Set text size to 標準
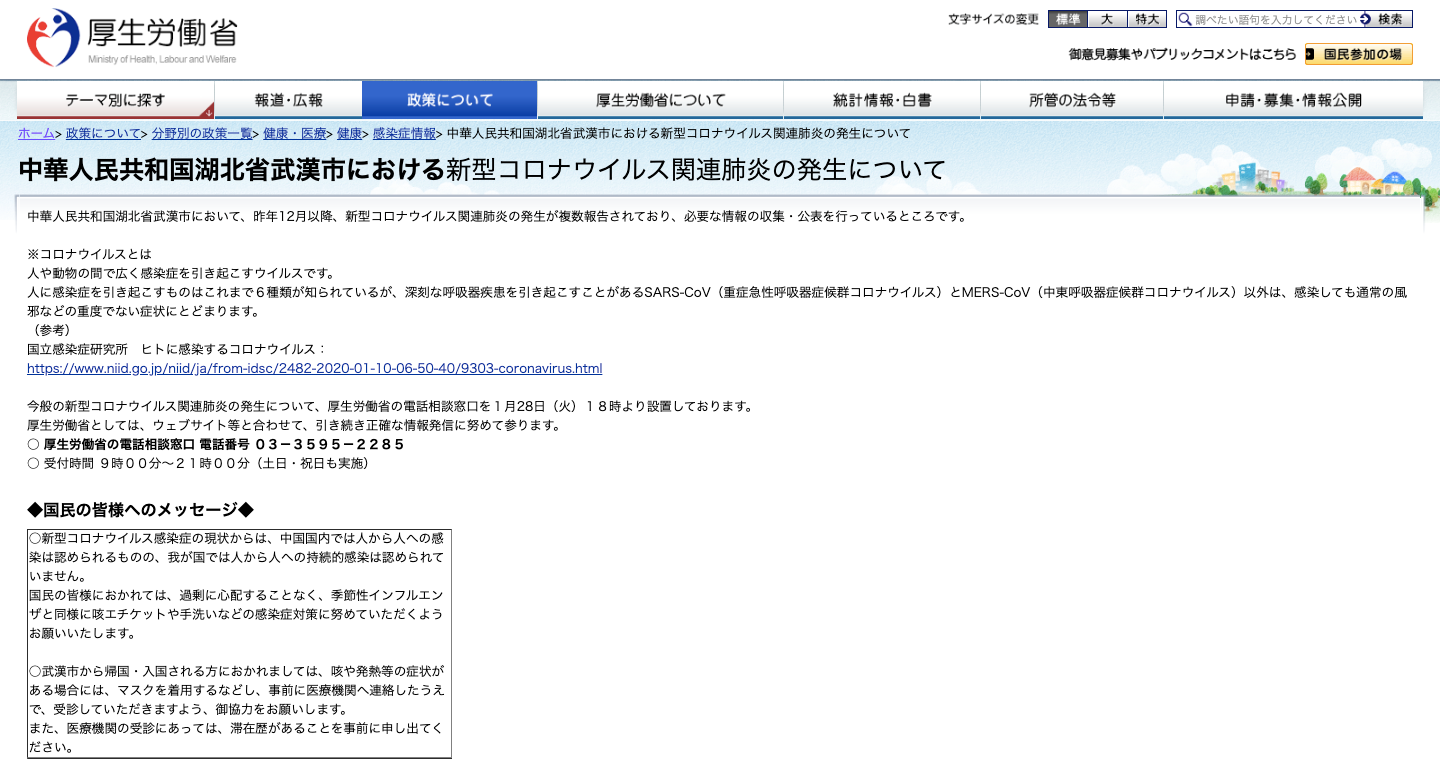The image size is (1440, 782). [1067, 19]
